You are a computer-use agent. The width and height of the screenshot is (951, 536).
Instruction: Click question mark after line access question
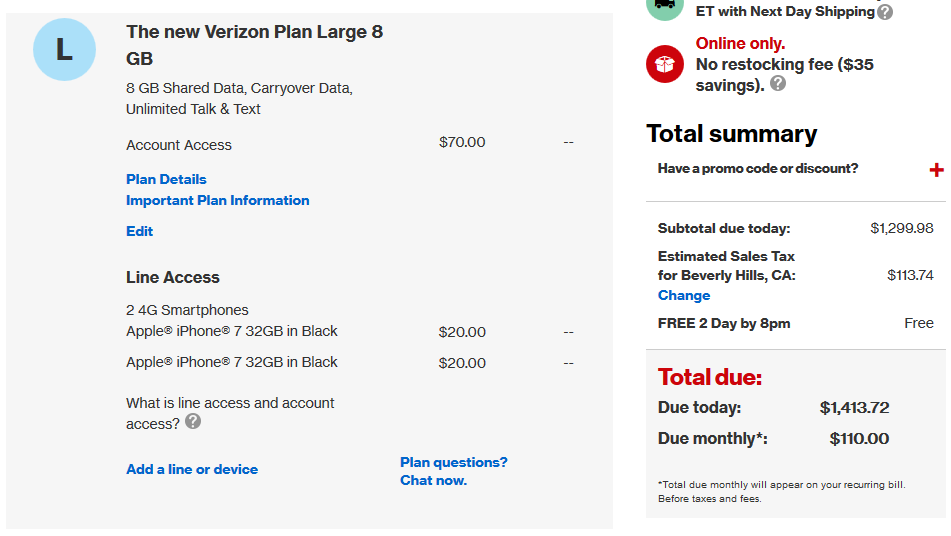click(x=193, y=421)
